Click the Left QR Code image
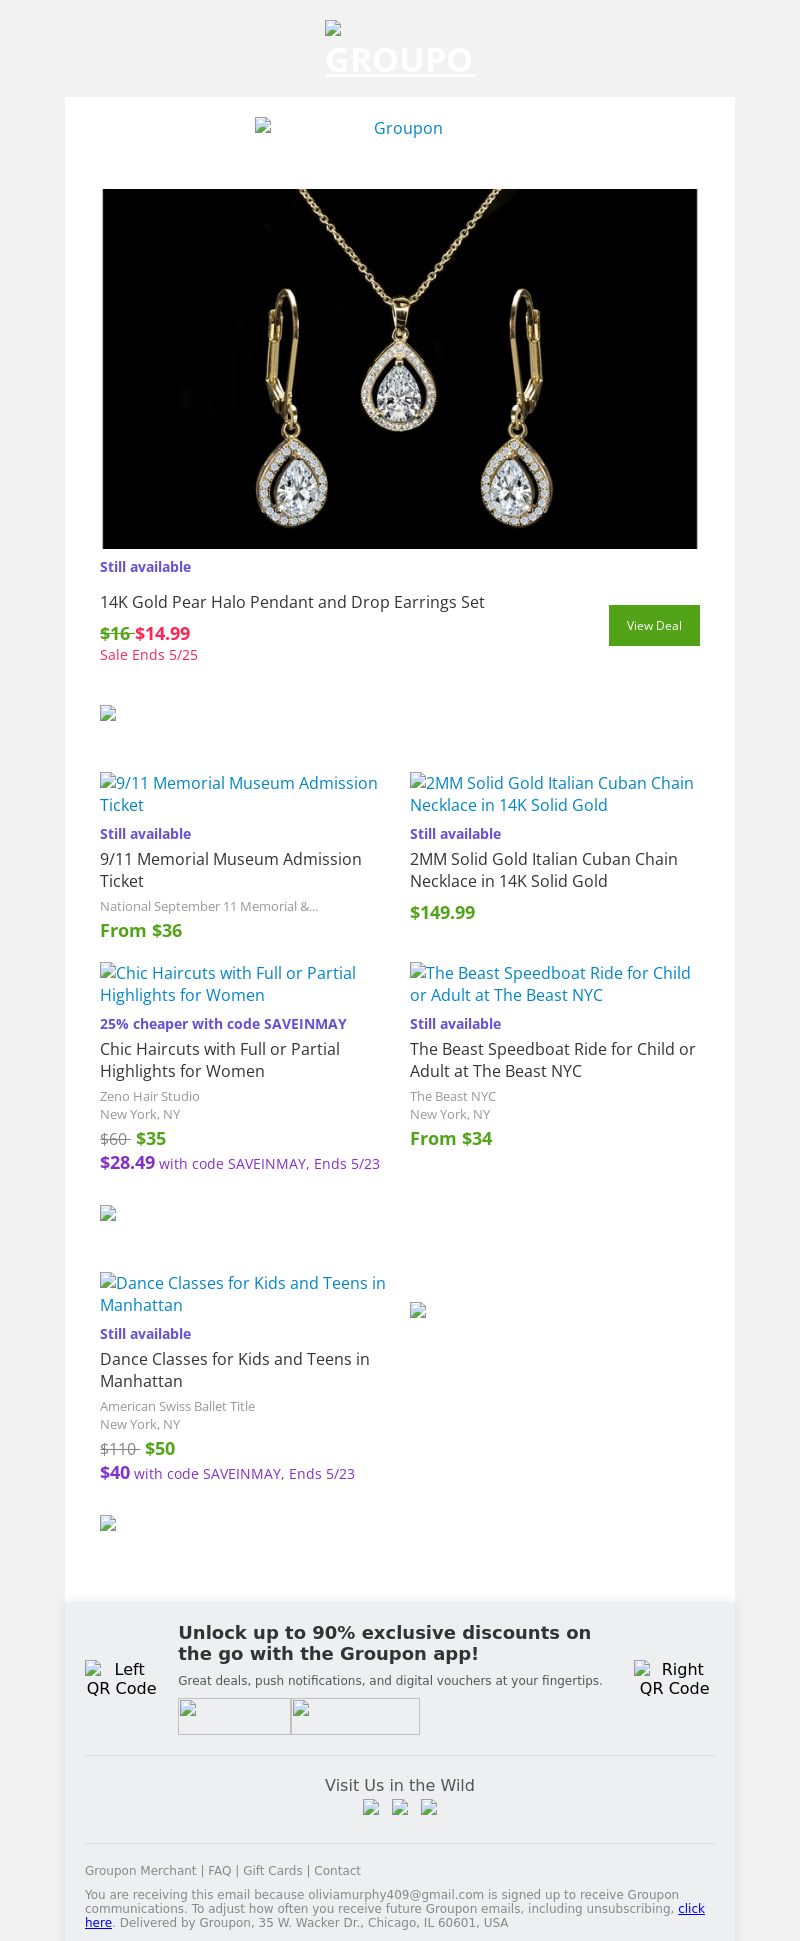Screen dimensions: 800x1941 tap(121, 1678)
